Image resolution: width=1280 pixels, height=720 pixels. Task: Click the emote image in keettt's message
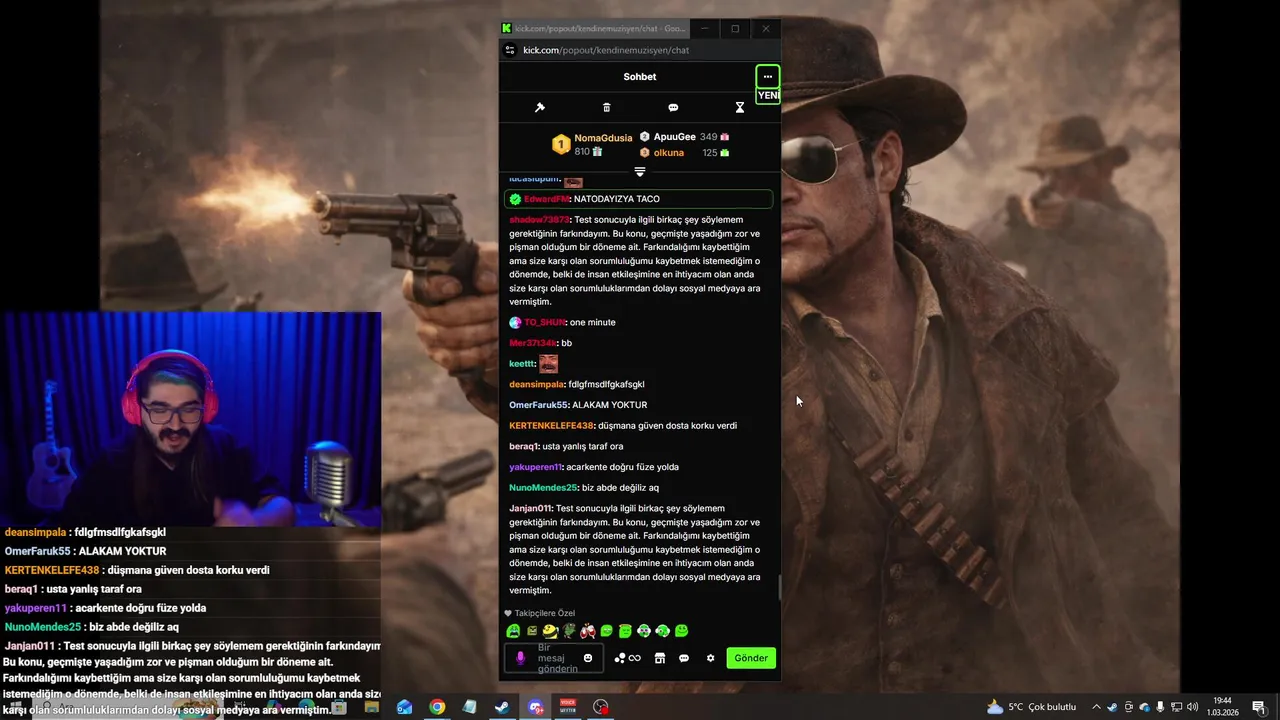tap(548, 364)
